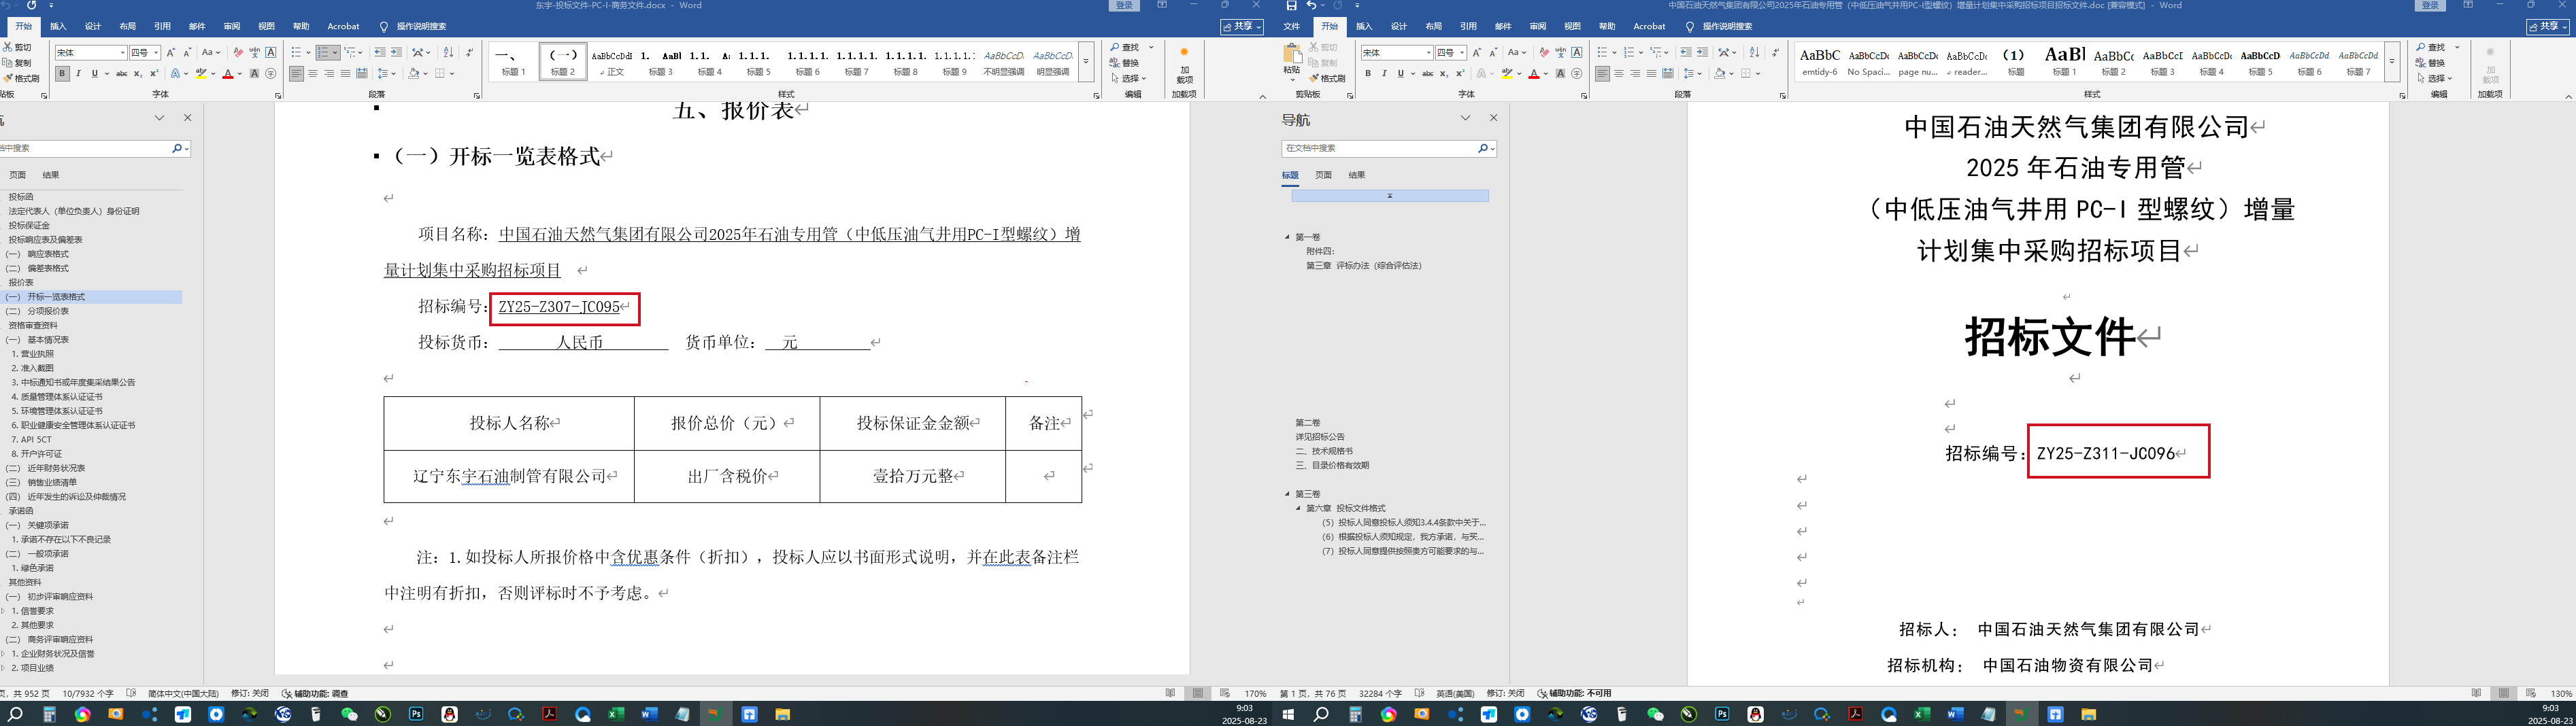Apply red font color in left window

(x=228, y=73)
